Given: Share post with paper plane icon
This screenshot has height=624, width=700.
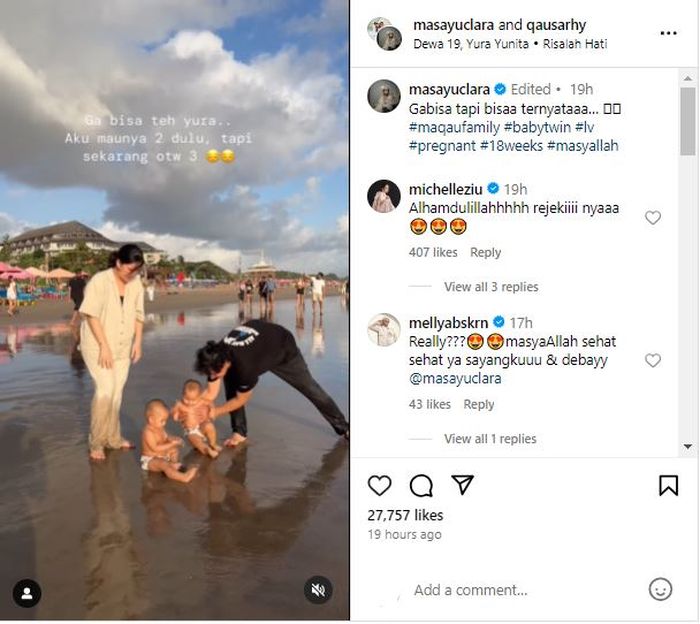Looking at the screenshot, I should click(462, 485).
